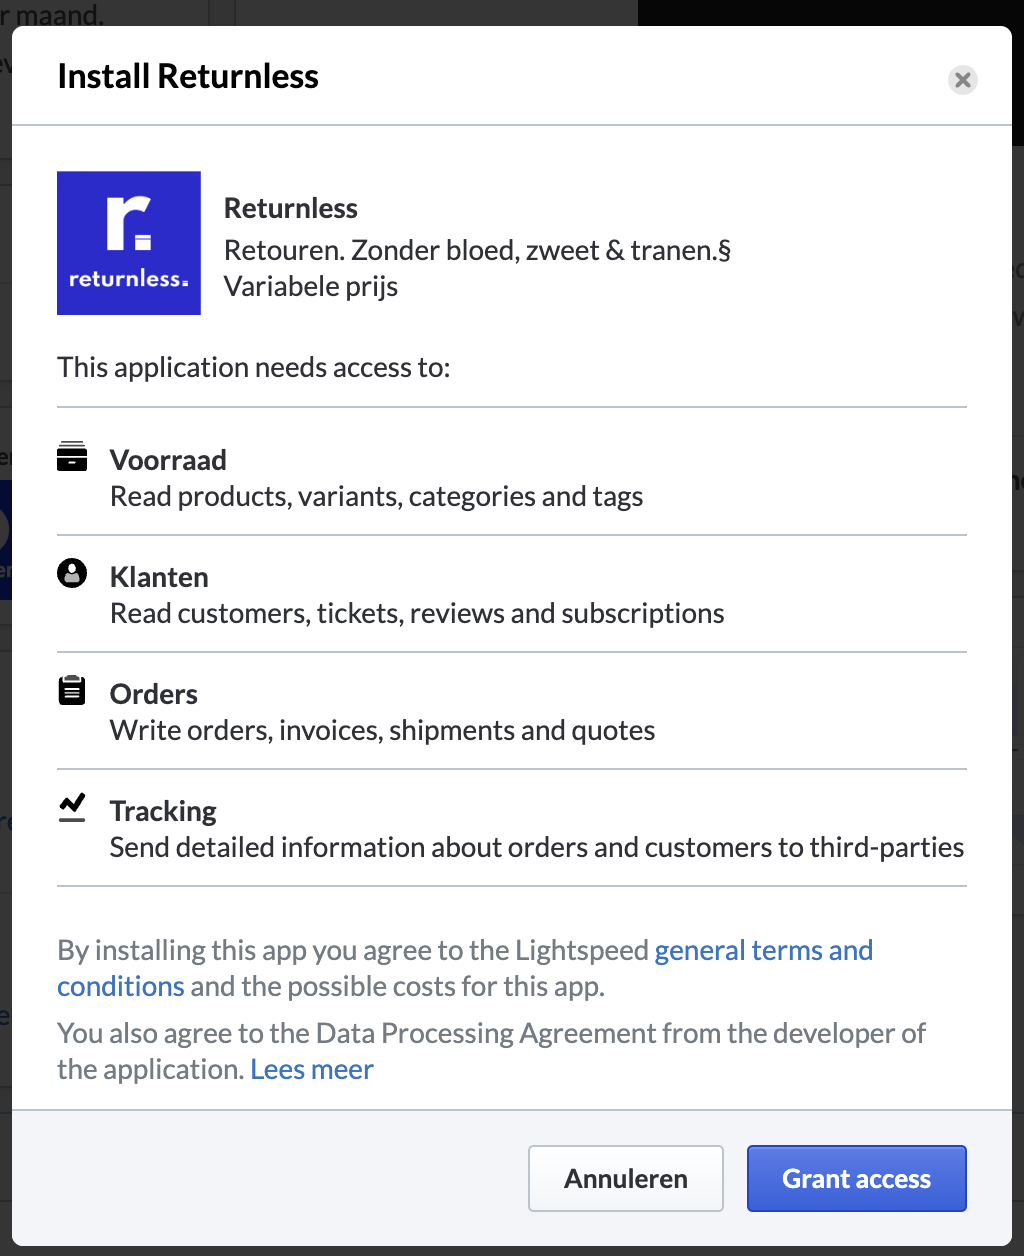The image size is (1024, 1256).
Task: Click the Orders clipboard icon
Action: tap(72, 691)
